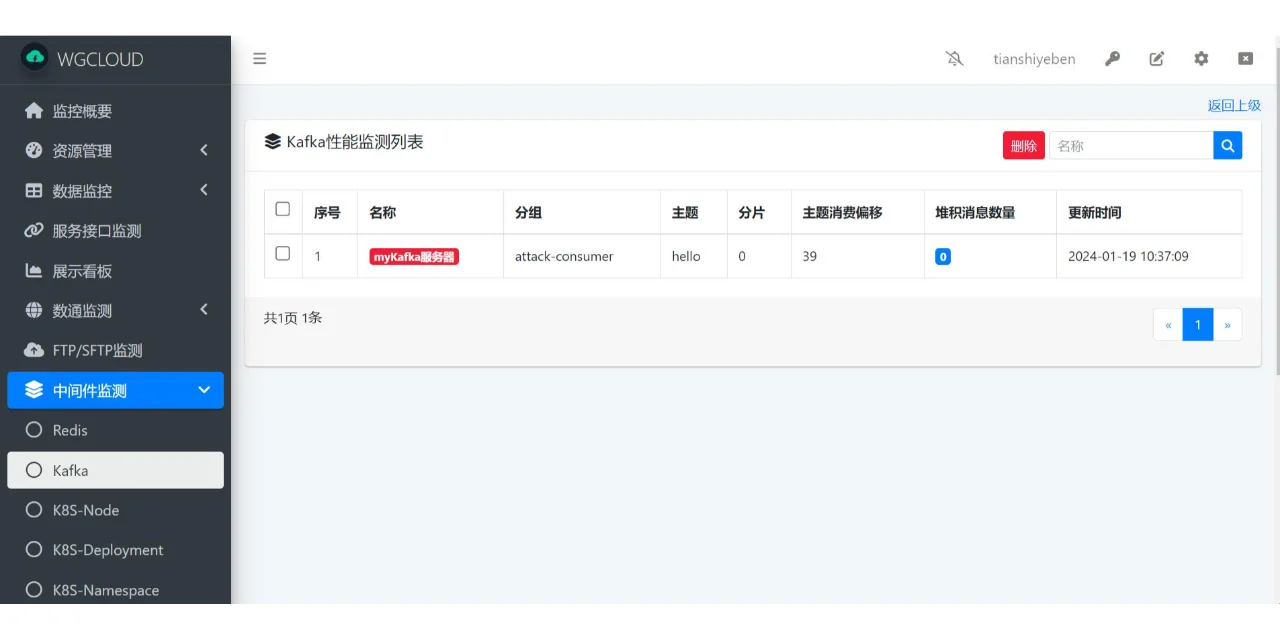Viewport: 1280px width, 639px height.
Task: Collapse the 中间件监测 sidebar menu
Action: click(x=115, y=390)
